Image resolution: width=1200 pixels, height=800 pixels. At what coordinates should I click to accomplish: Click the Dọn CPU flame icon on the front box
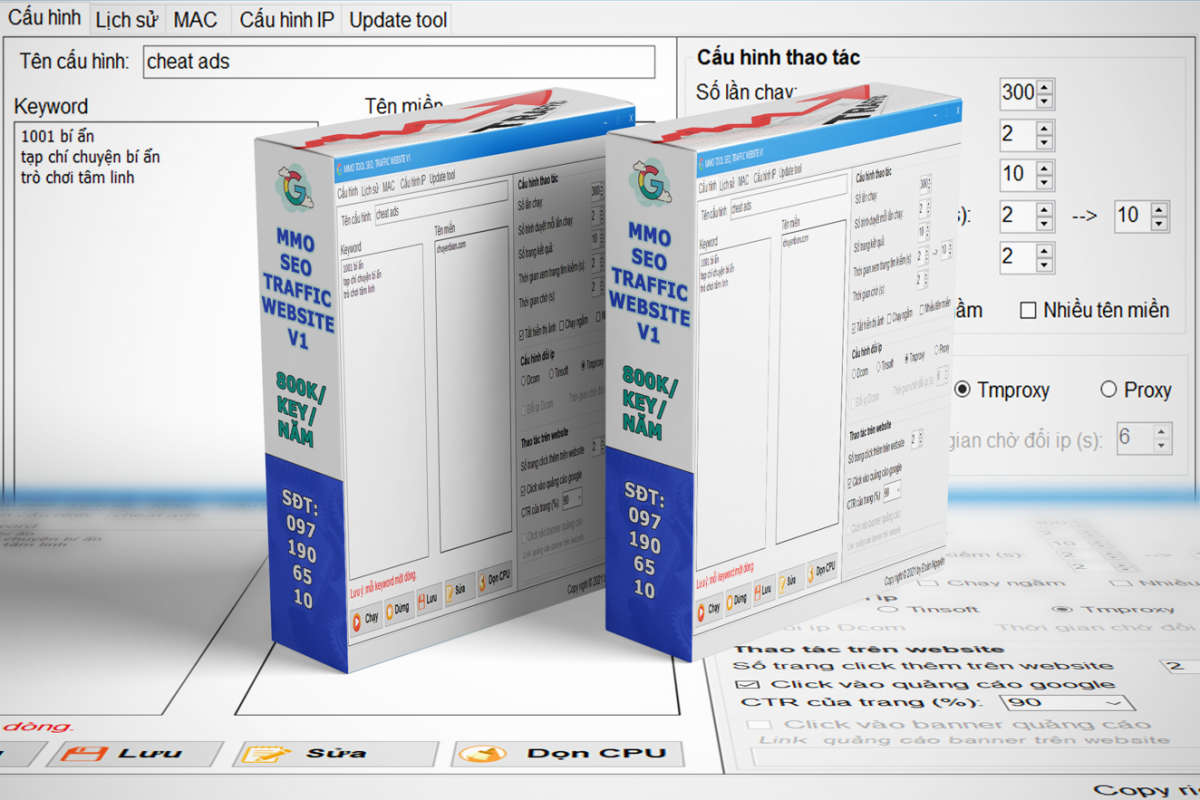coord(810,576)
